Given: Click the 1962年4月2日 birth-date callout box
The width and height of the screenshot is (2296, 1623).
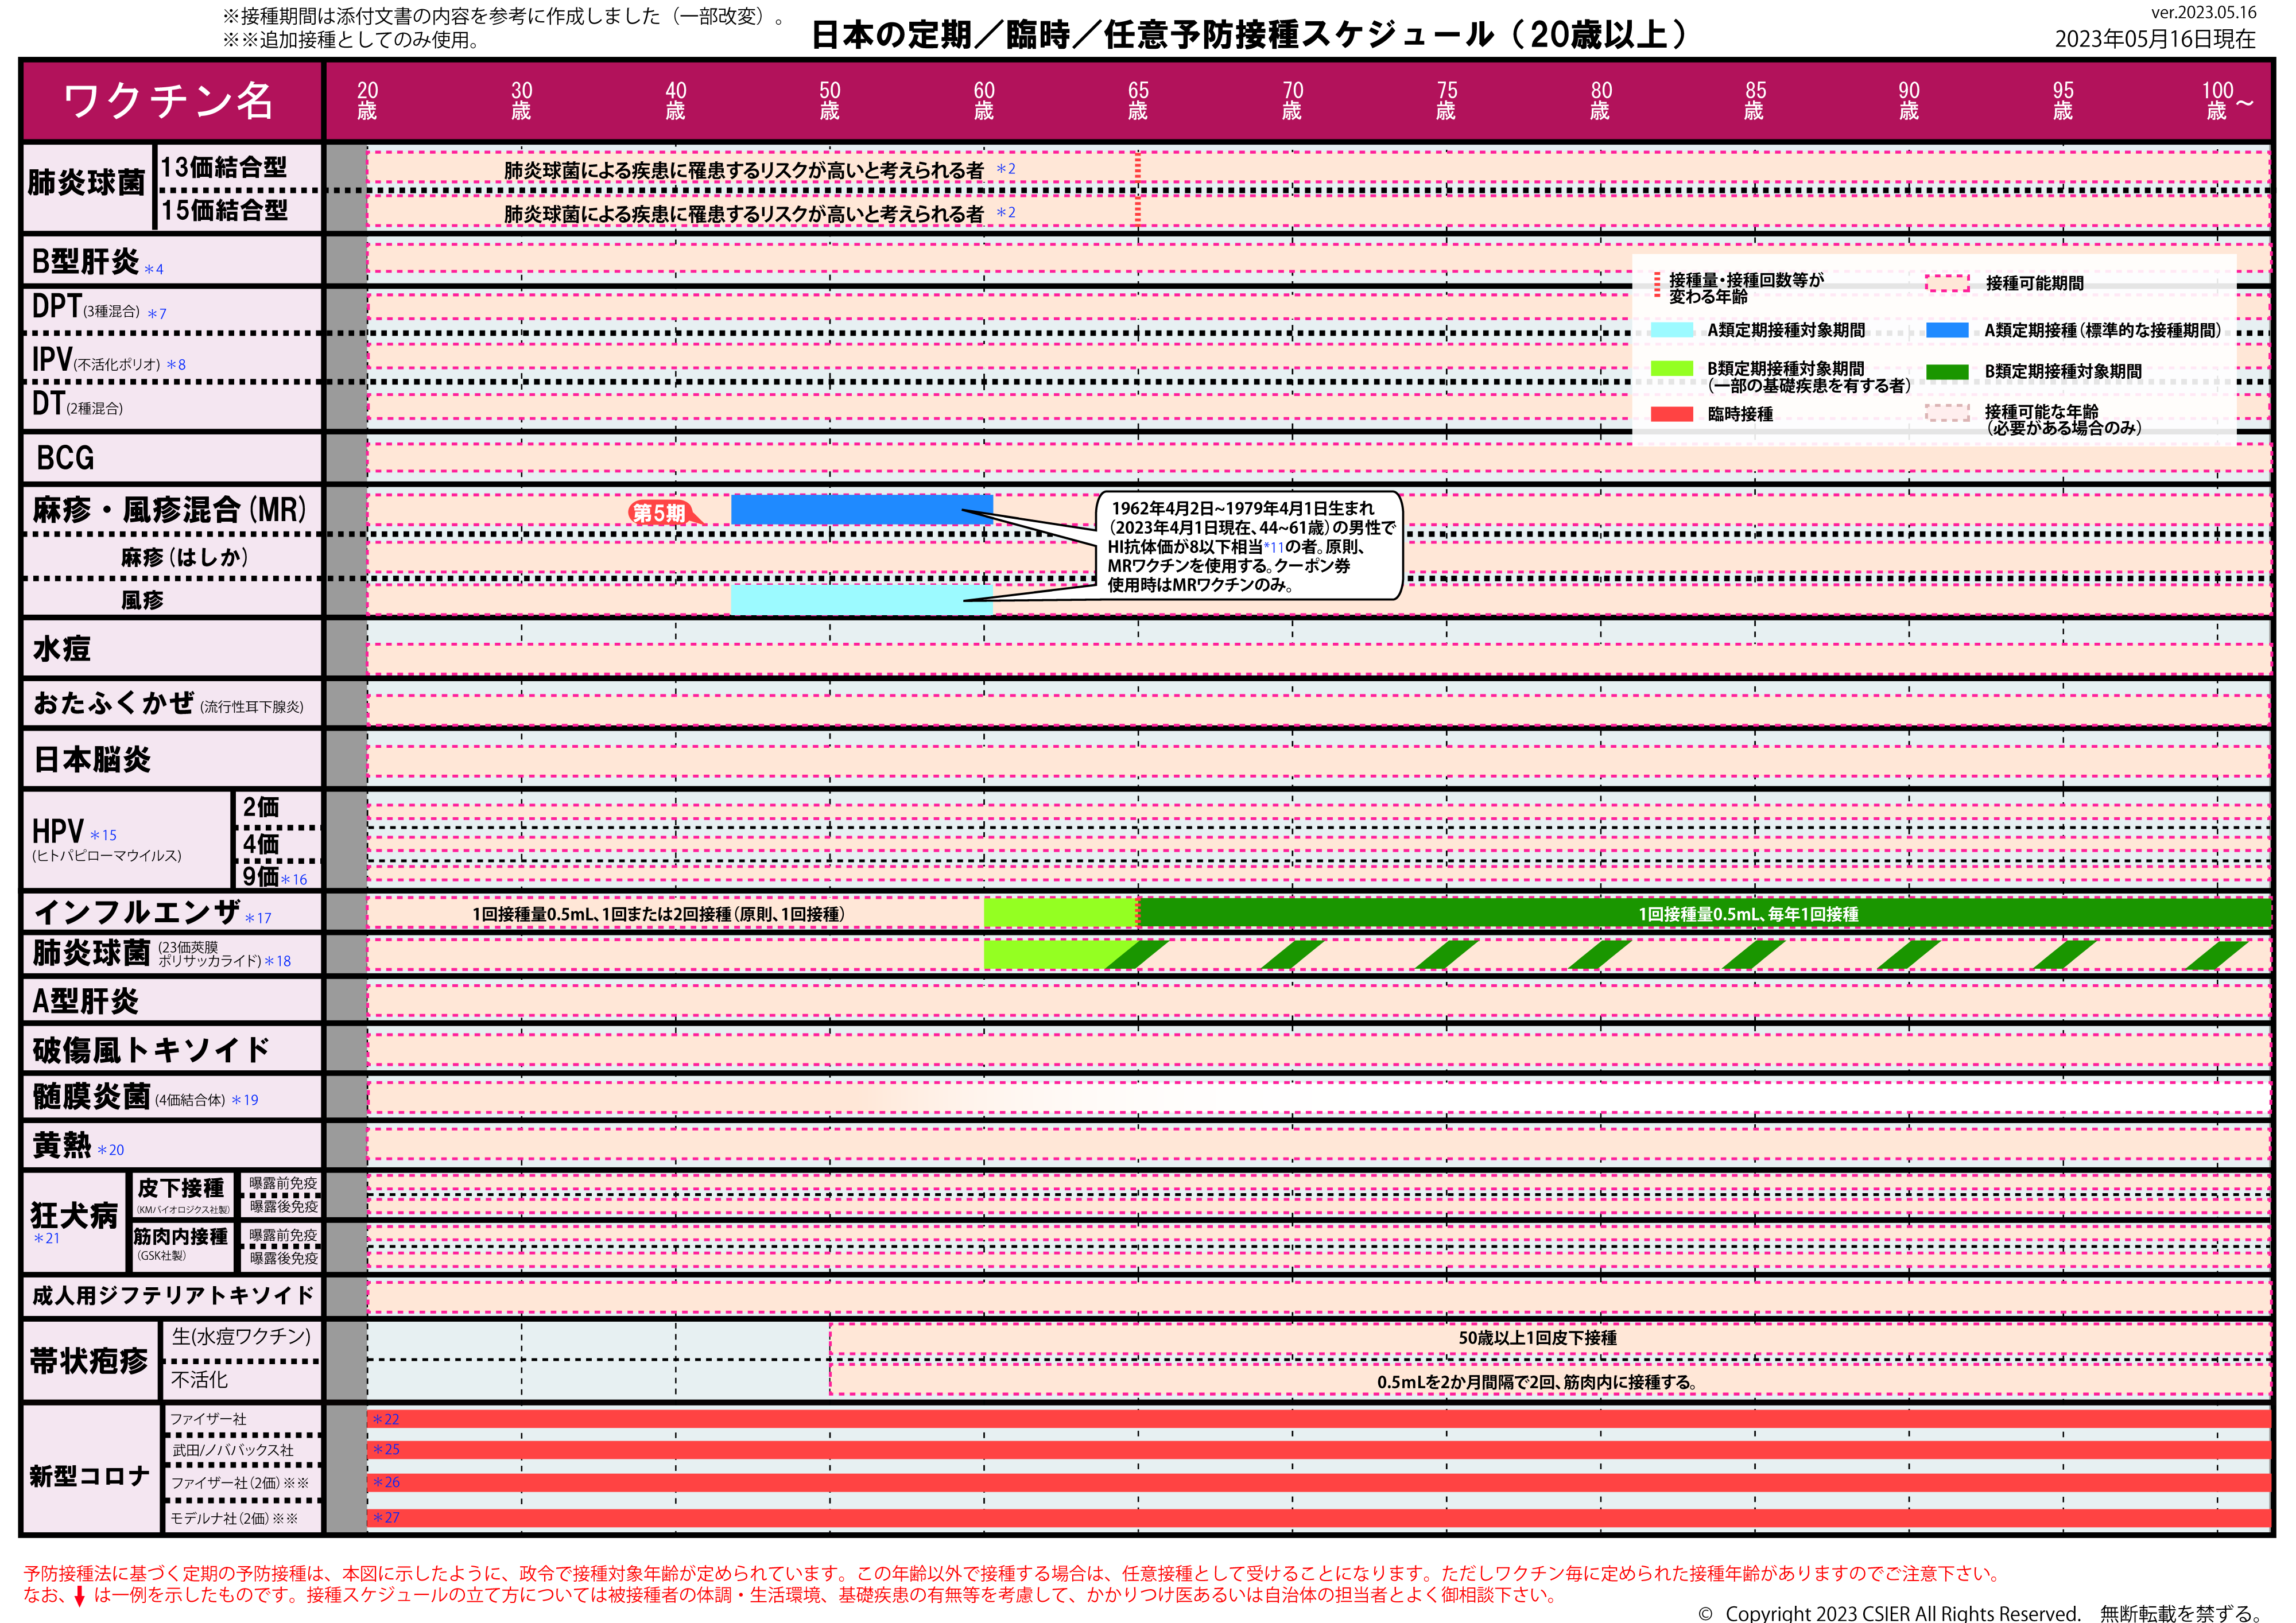Looking at the screenshot, I should tap(1250, 546).
